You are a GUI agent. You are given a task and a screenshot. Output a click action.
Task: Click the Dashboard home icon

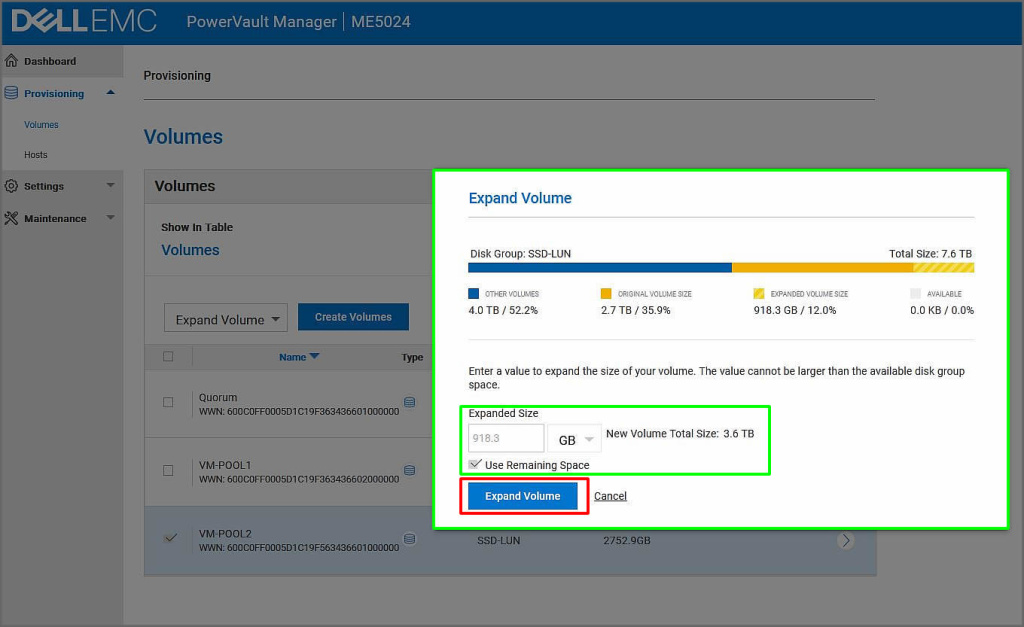pos(11,61)
